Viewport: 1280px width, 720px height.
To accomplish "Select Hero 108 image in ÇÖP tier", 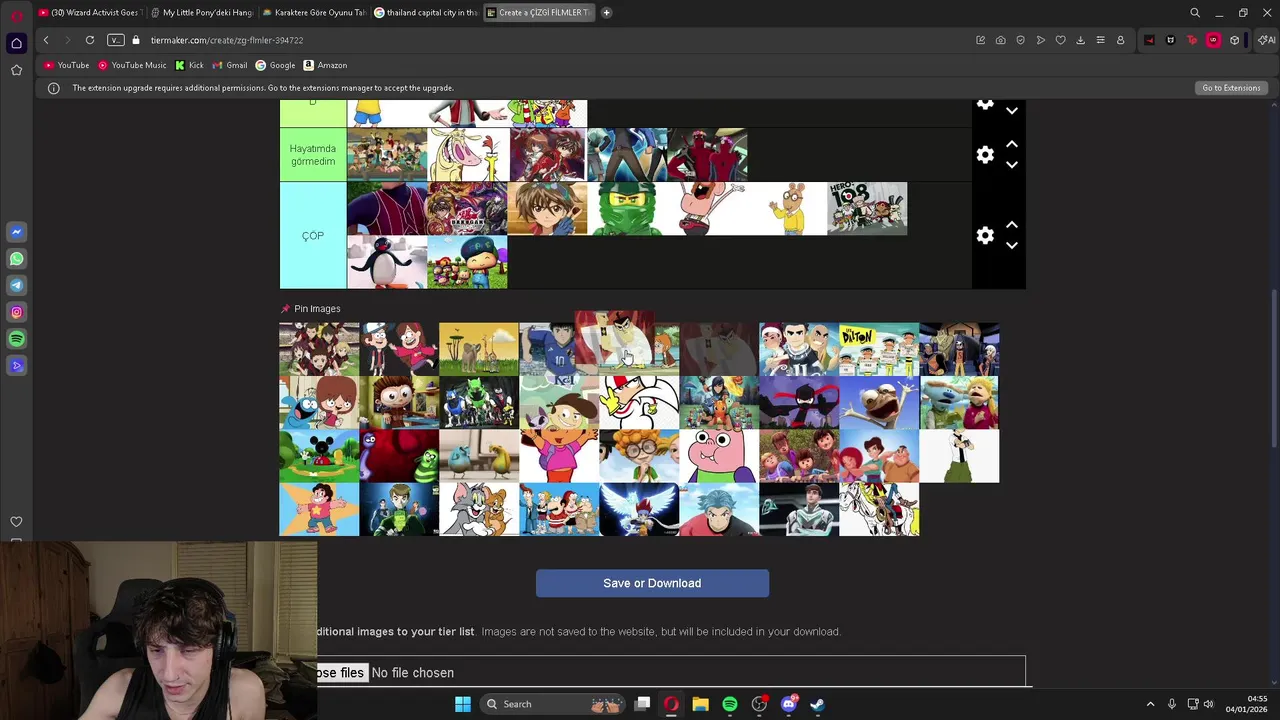I will tap(867, 209).
